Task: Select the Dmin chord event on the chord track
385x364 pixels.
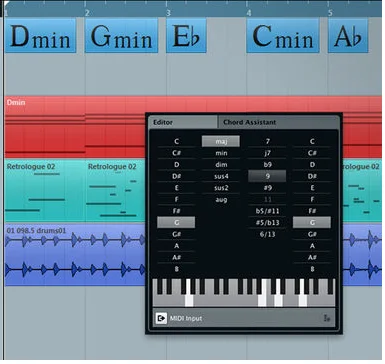Action: [40, 36]
